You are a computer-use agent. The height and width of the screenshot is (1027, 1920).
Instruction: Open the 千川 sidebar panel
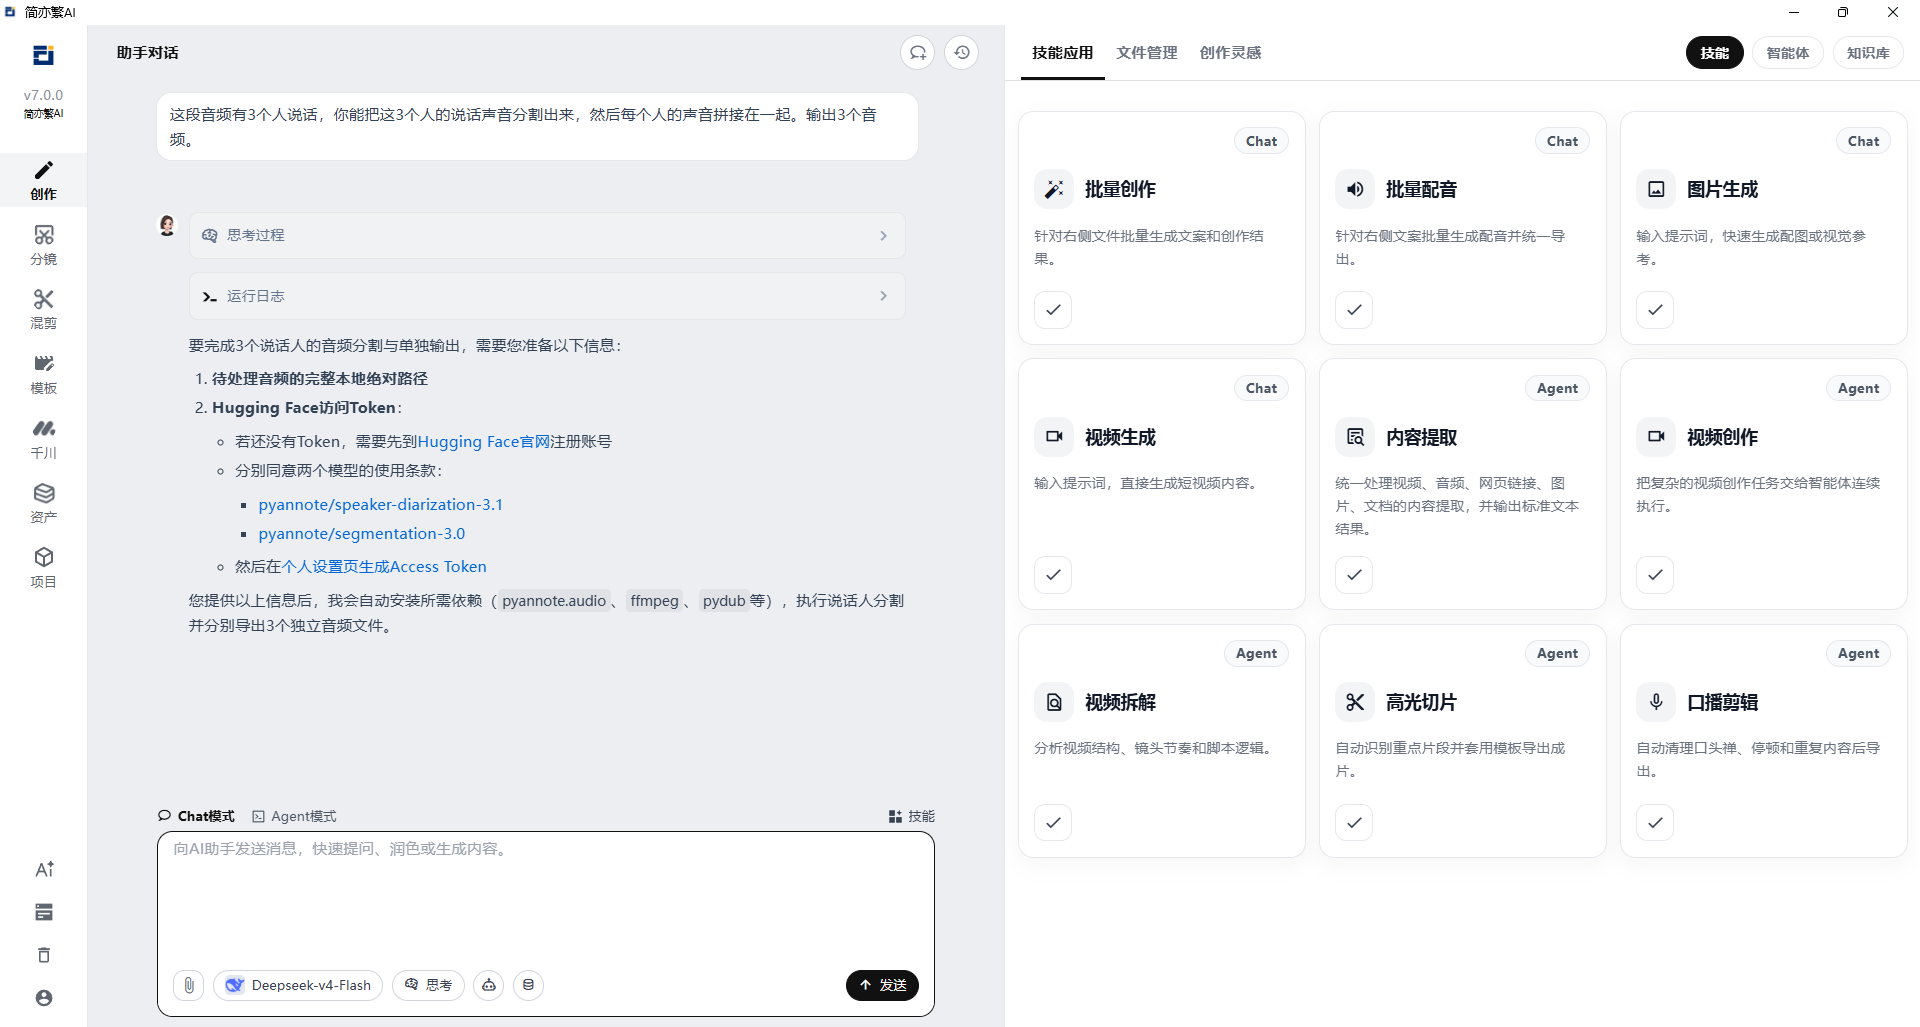click(43, 438)
